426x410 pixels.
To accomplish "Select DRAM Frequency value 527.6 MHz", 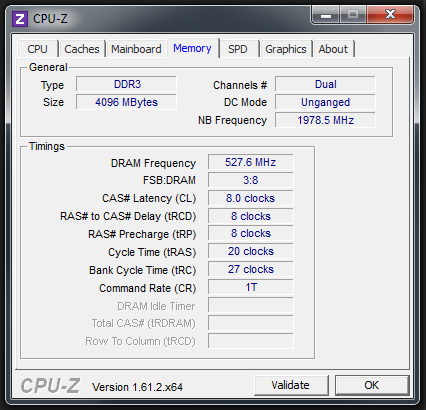I will point(251,162).
